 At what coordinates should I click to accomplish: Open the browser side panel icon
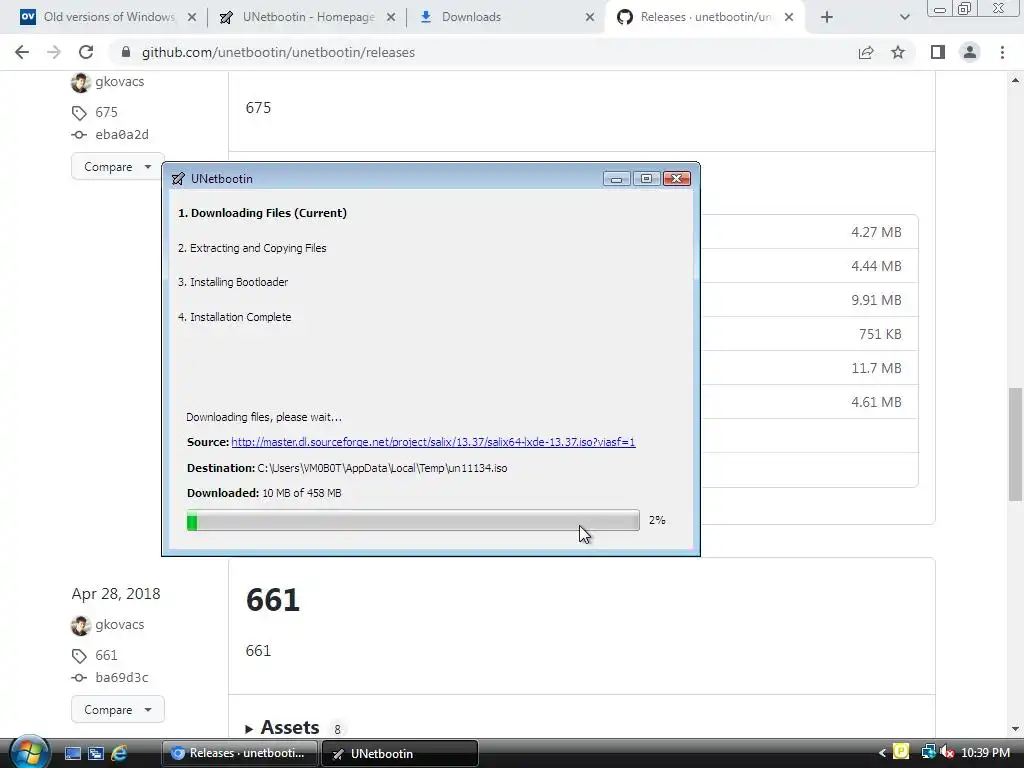pos(938,52)
